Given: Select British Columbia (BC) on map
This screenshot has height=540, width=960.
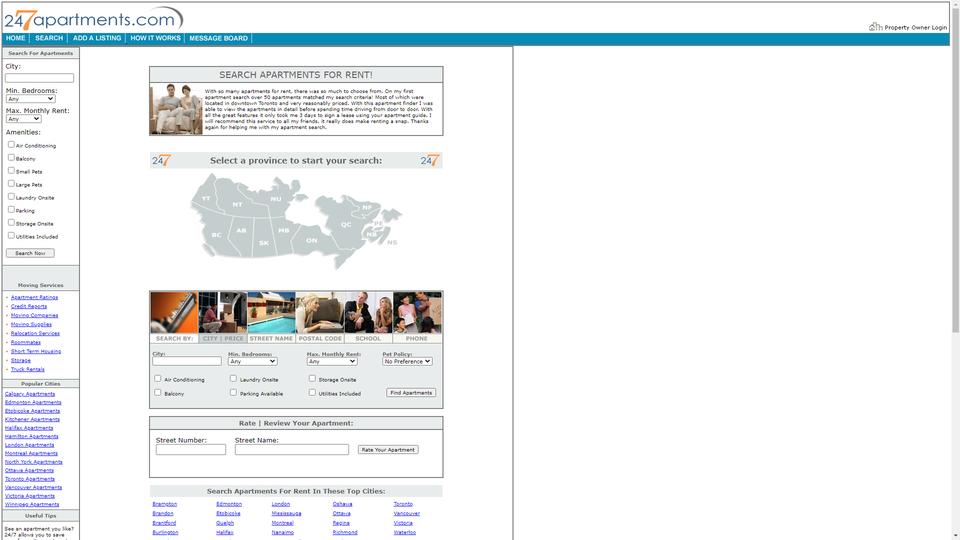Looking at the screenshot, I should [216, 234].
